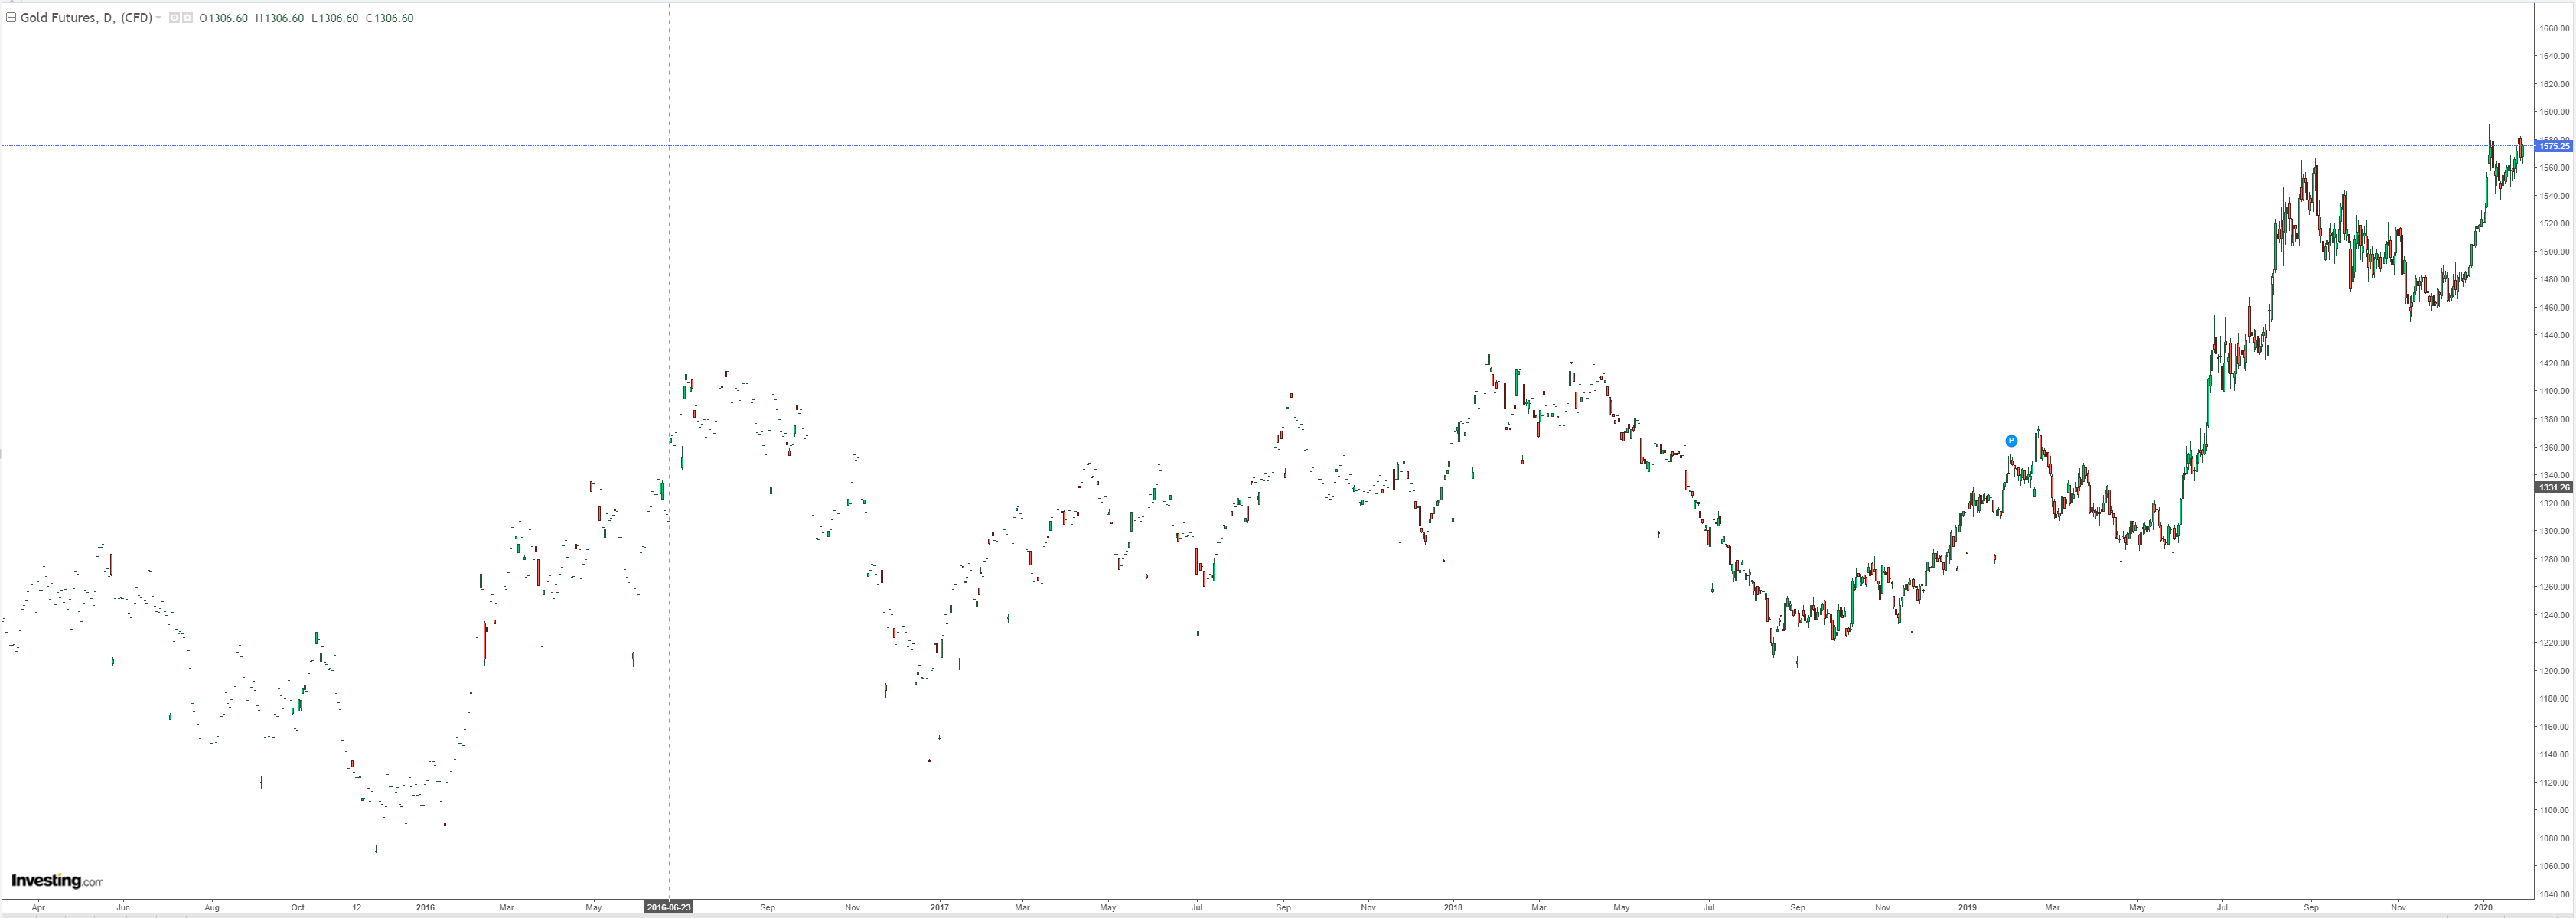Click the 2019 label on time axis
The height and width of the screenshot is (918, 2576).
point(1967,907)
